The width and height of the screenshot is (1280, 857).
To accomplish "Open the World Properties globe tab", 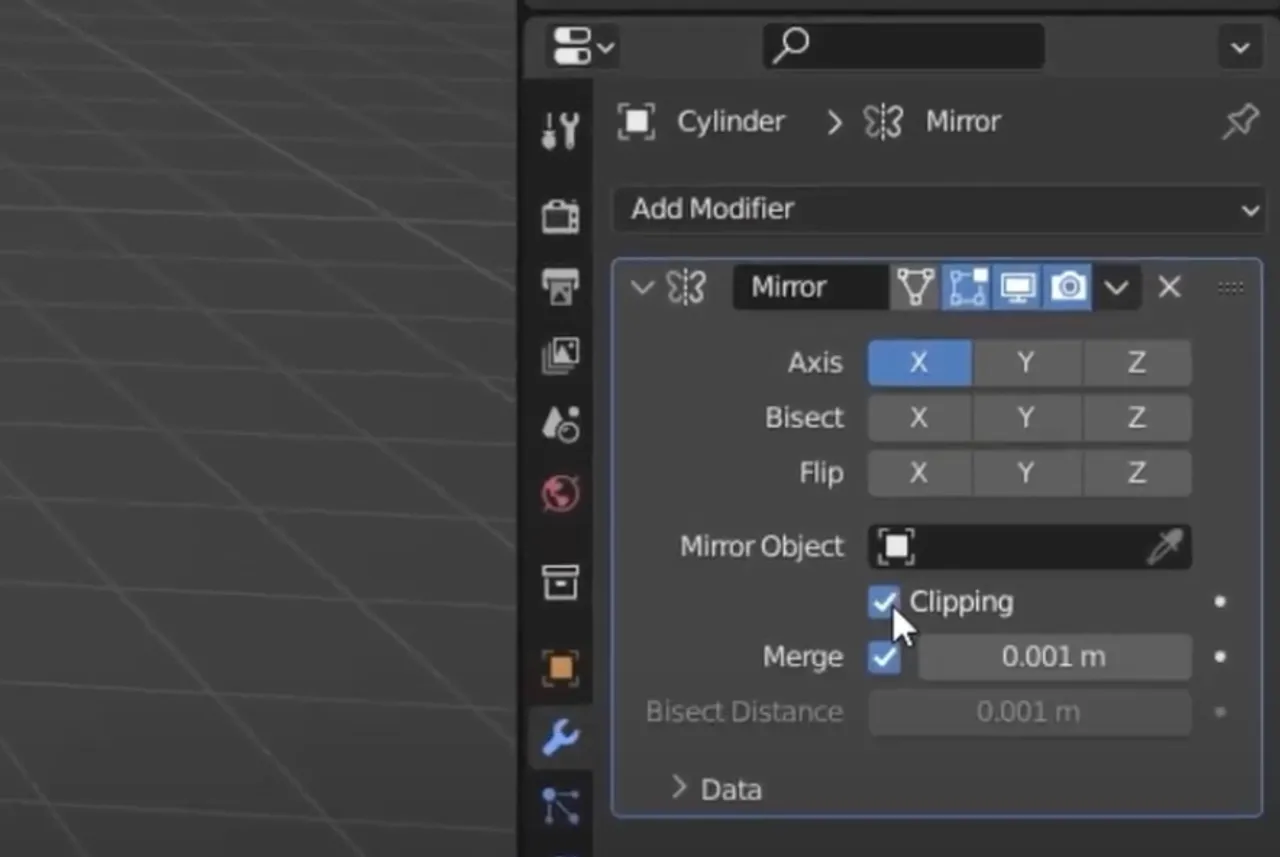I will click(x=559, y=493).
